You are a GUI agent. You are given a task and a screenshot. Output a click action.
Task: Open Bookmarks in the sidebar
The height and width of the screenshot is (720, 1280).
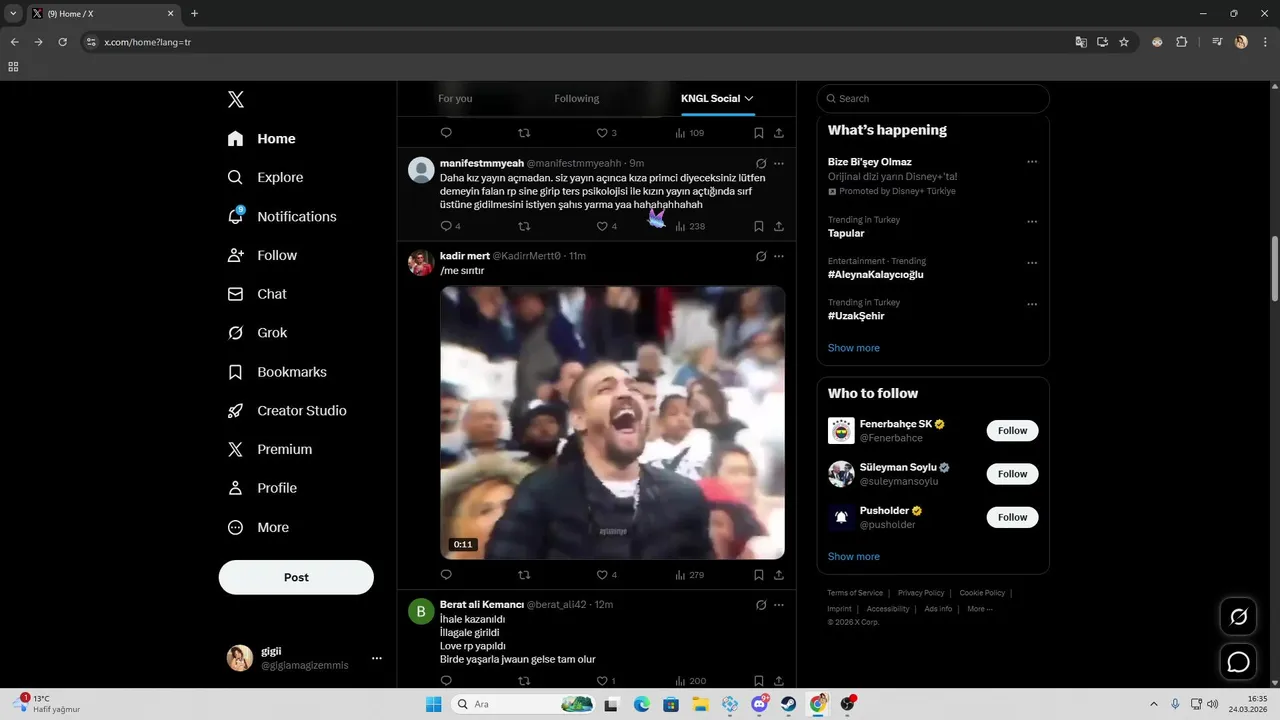[x=278, y=372]
